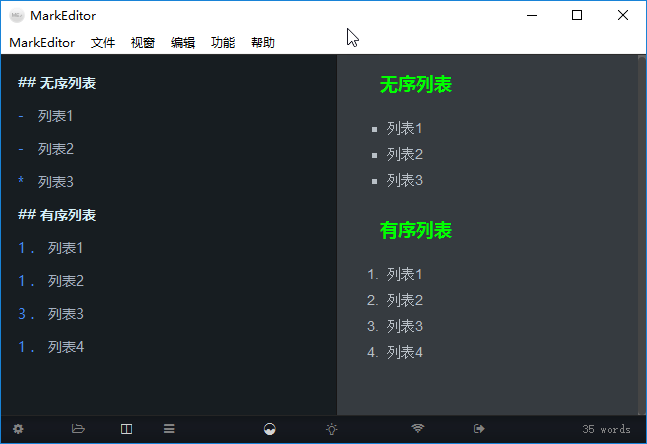647x444 pixels.
Task: Open settings via the gear icon
Action: coord(18,429)
